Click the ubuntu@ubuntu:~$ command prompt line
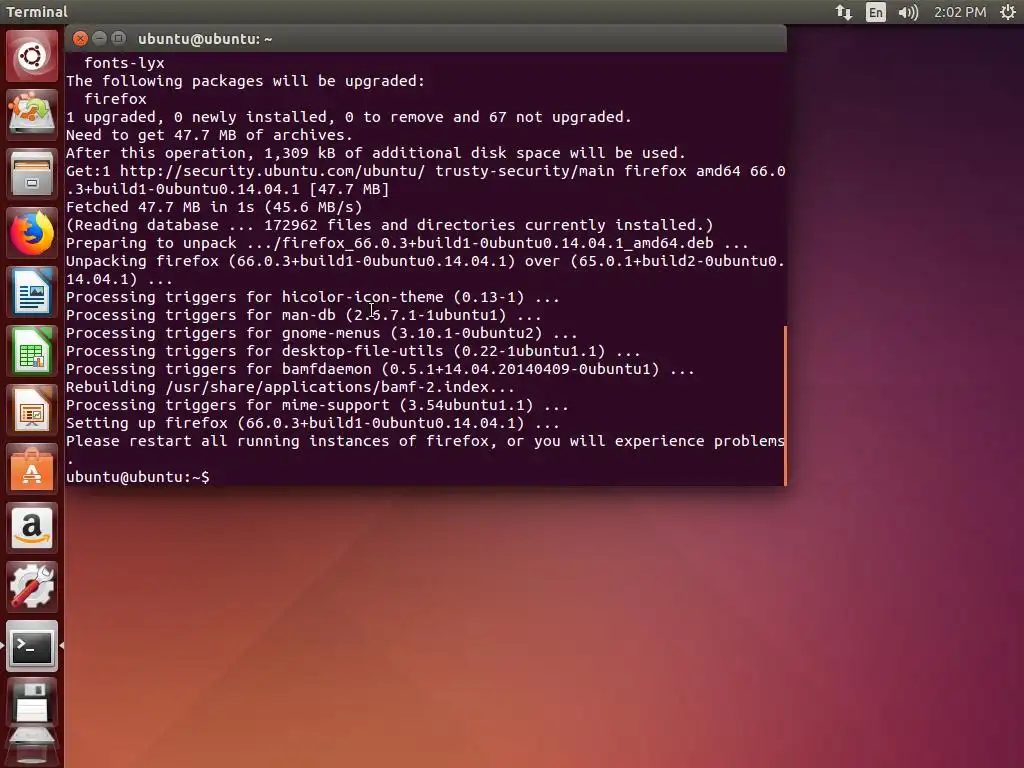The height and width of the screenshot is (768, 1024). pyautogui.click(x=138, y=477)
